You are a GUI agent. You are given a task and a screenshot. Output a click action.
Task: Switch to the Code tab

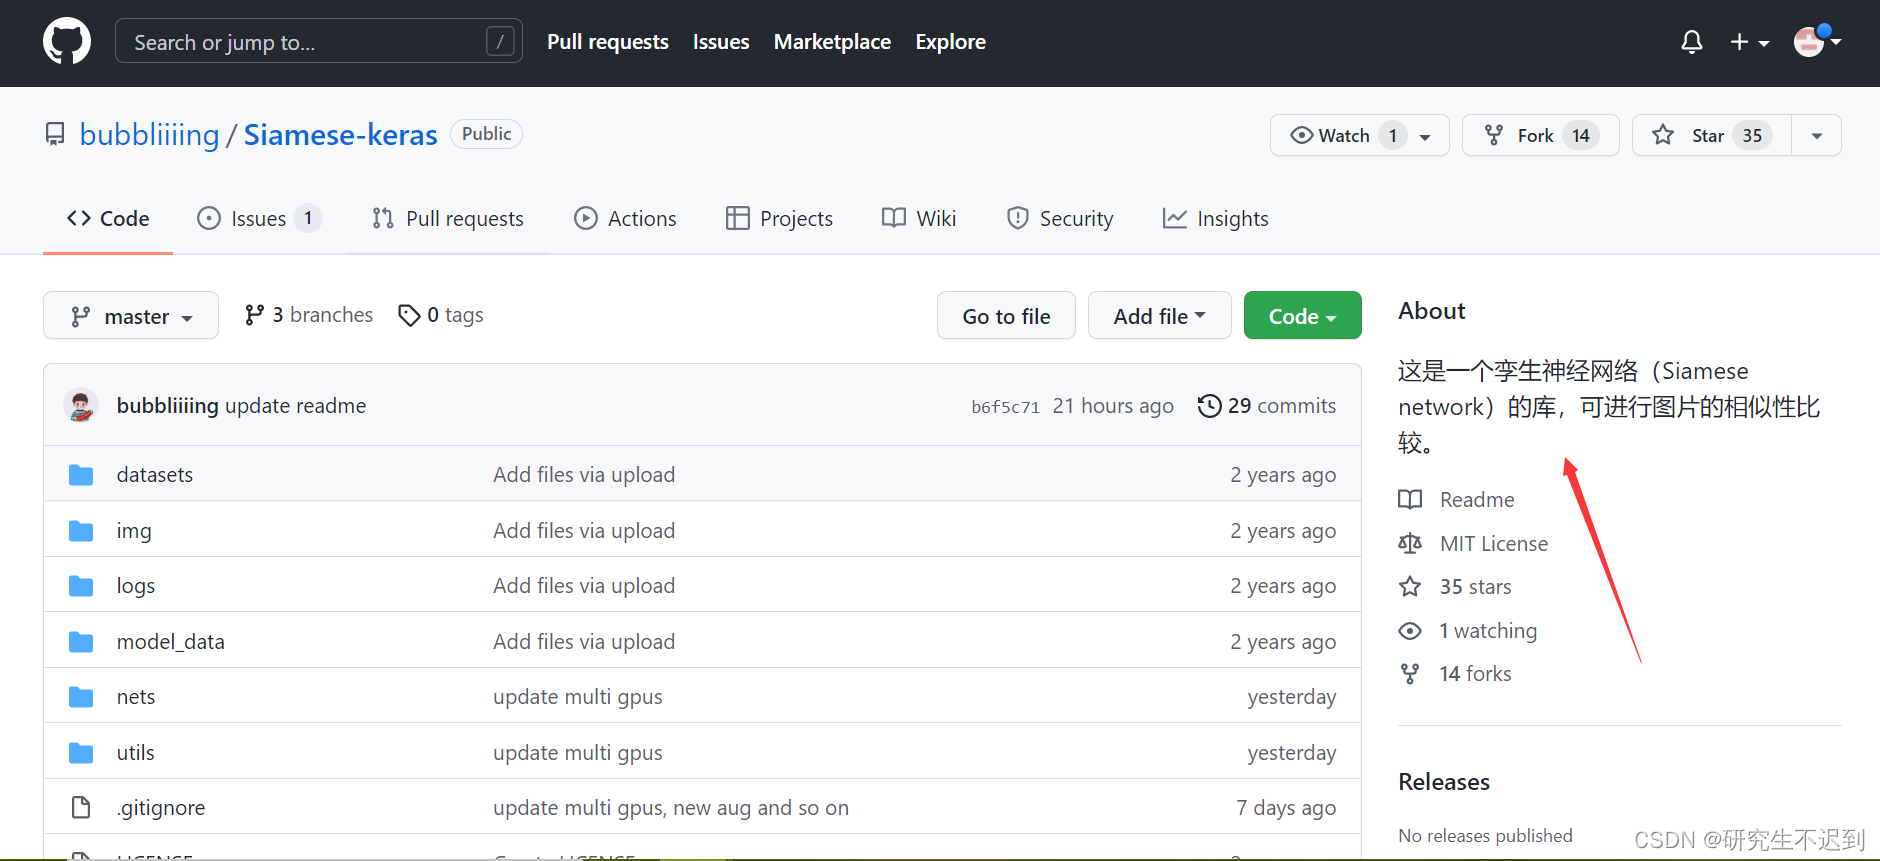coord(108,218)
